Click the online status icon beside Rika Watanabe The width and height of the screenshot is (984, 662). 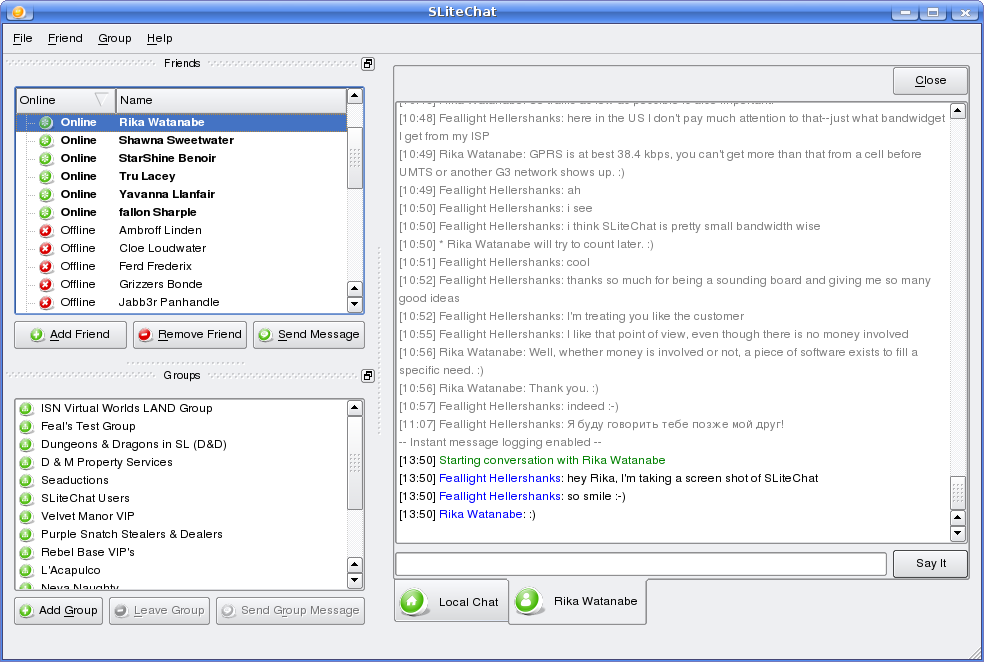(x=46, y=122)
